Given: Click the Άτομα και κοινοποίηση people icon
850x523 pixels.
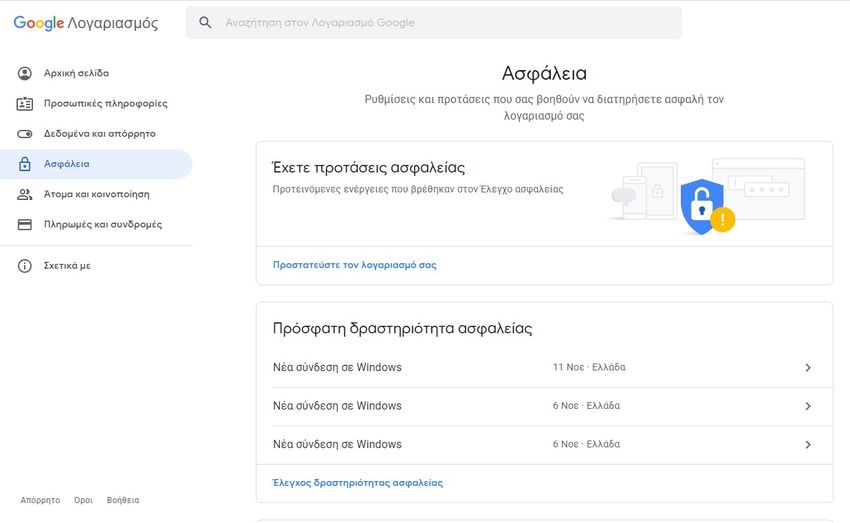Looking at the screenshot, I should tap(25, 194).
